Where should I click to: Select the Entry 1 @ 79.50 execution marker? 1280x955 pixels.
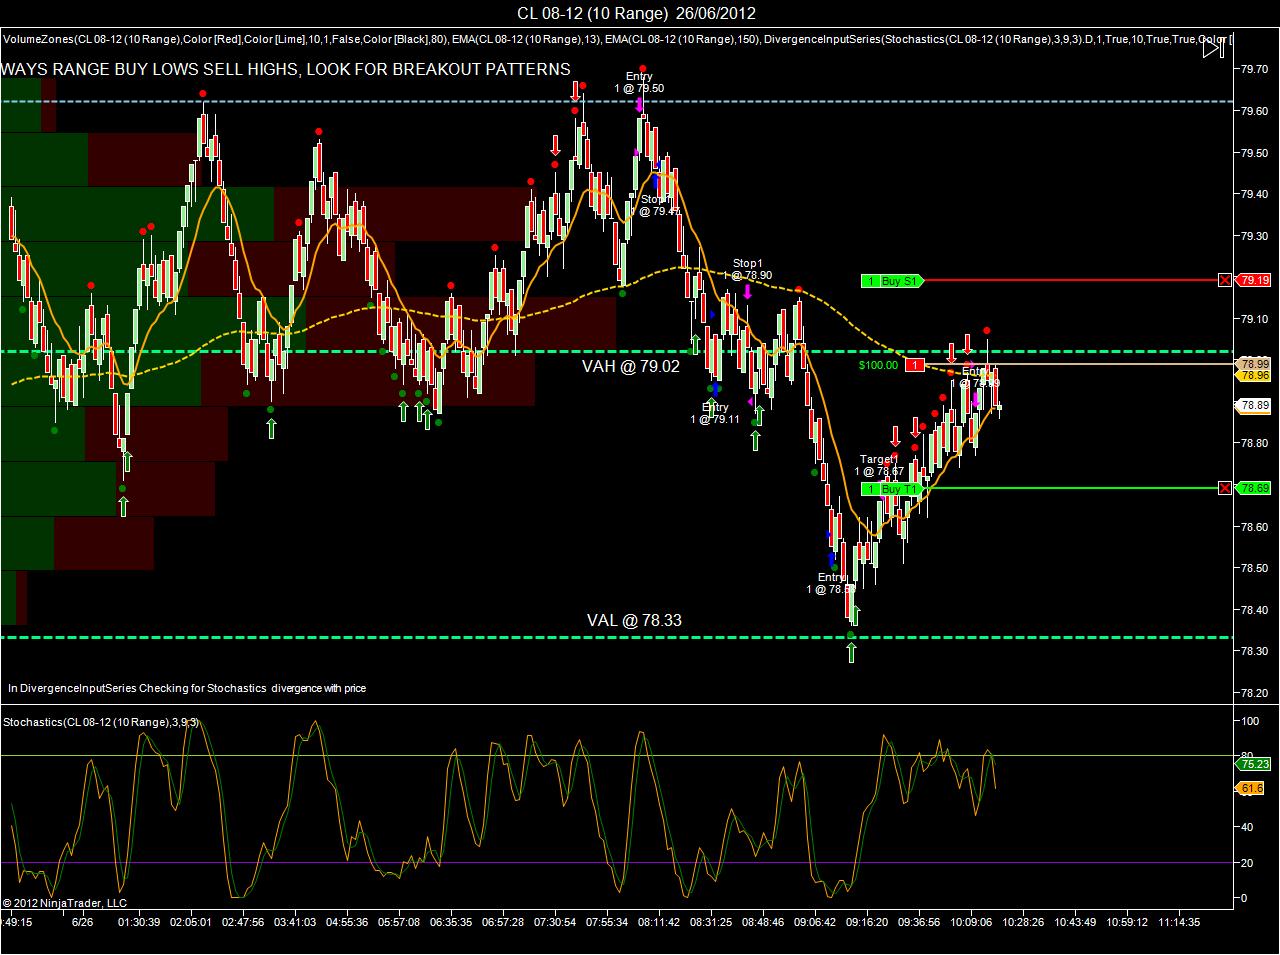pos(639,82)
